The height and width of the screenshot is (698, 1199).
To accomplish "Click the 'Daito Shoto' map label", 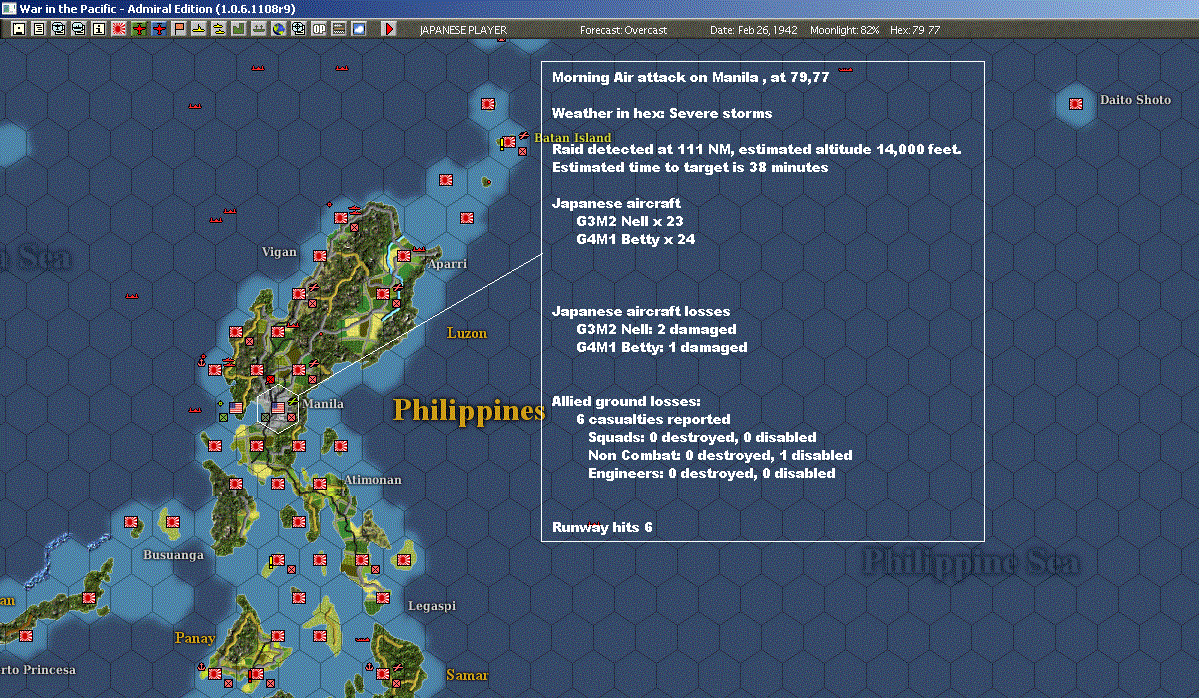I will (1136, 99).
